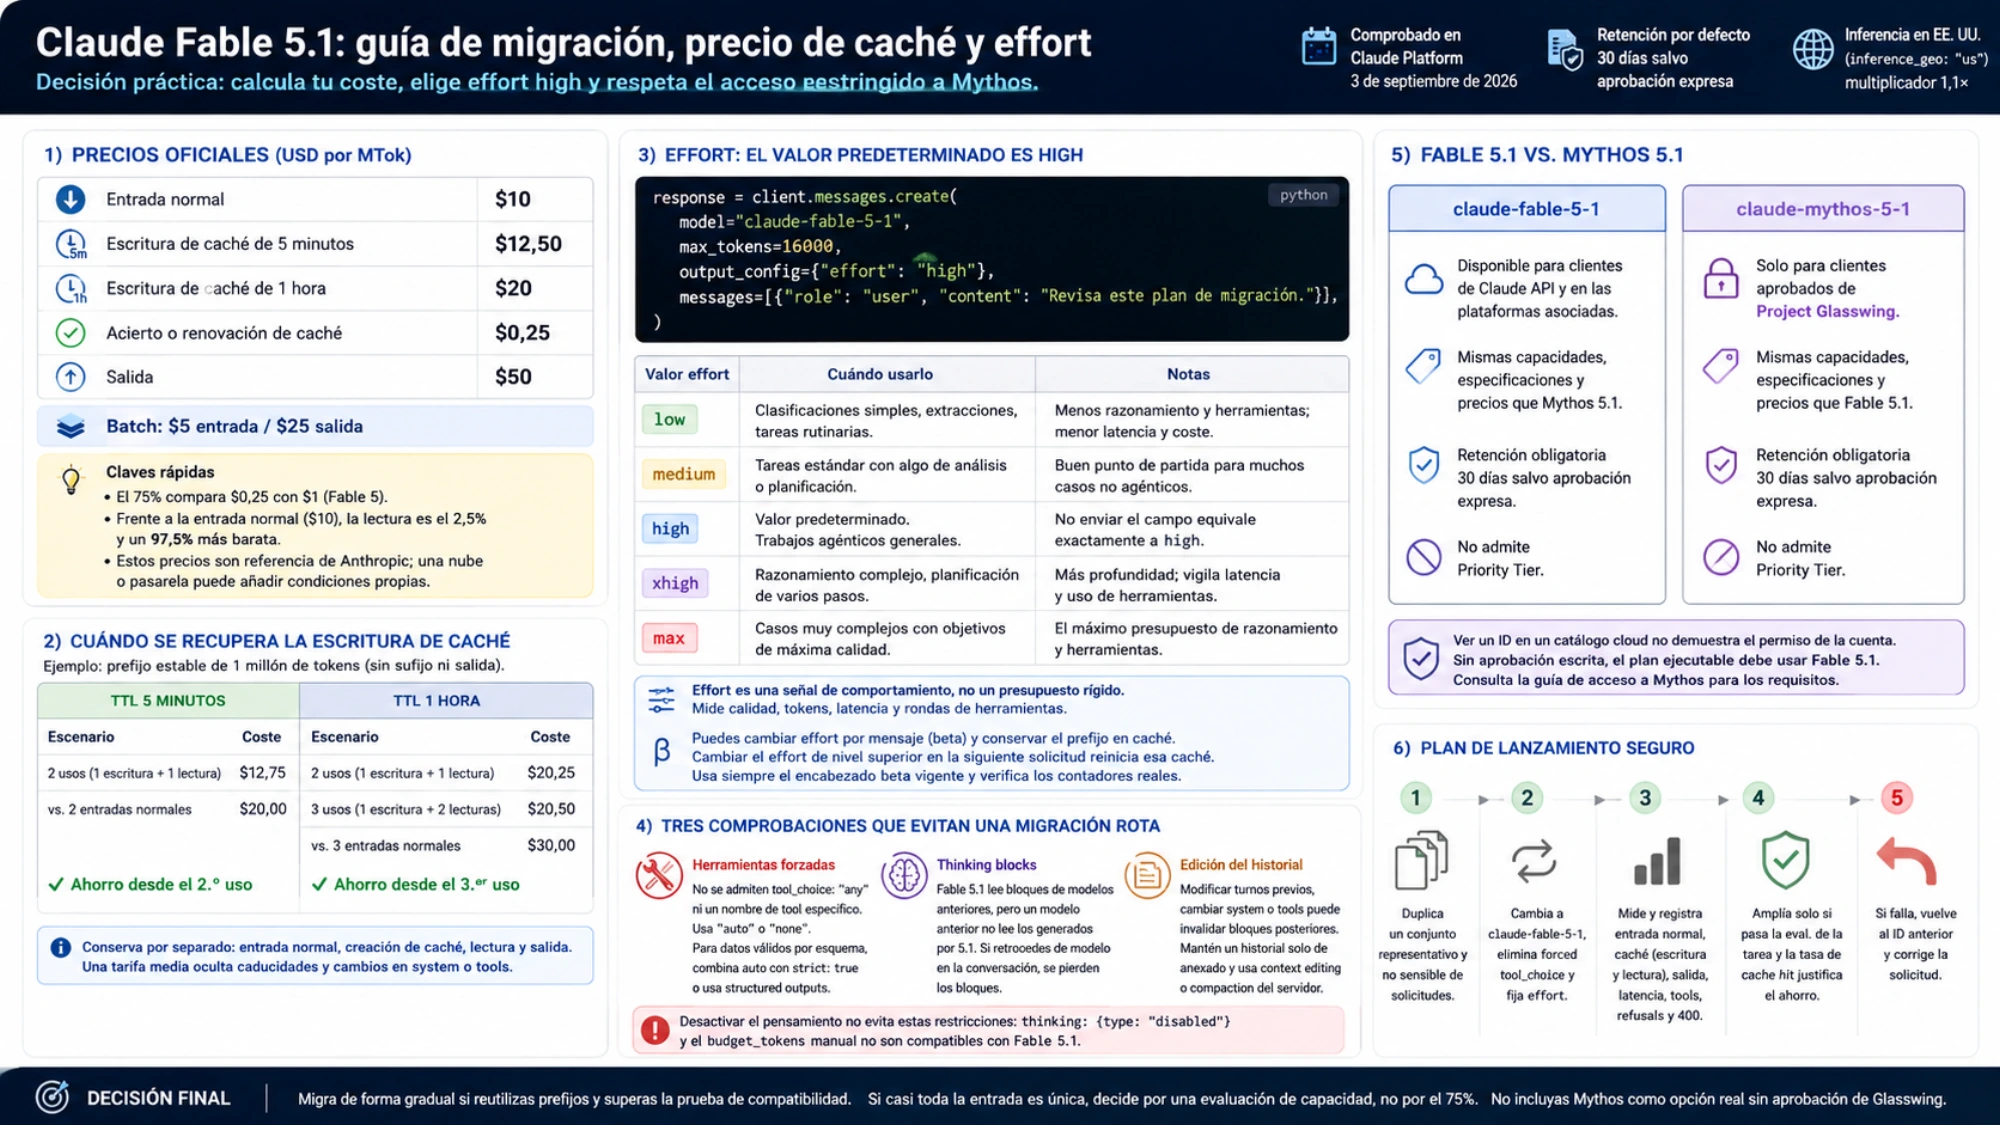Click the beta symbol icon beside Puedes cambiar effort

coord(661,751)
